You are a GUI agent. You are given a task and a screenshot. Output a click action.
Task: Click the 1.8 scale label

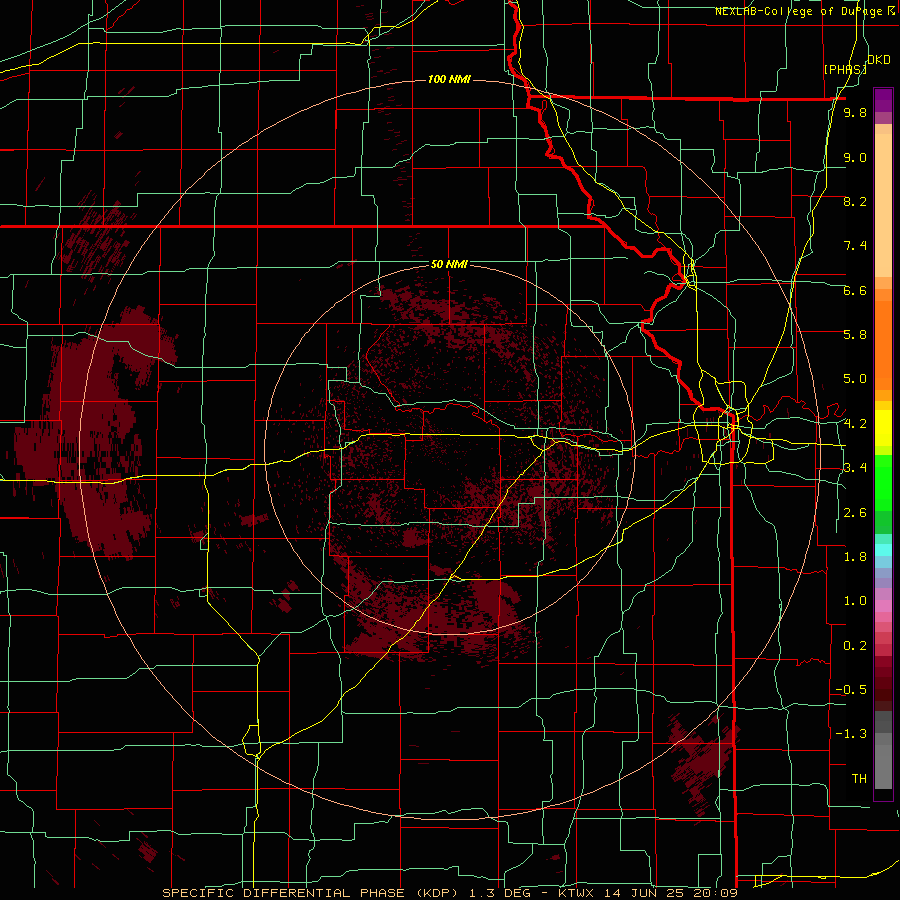855,557
